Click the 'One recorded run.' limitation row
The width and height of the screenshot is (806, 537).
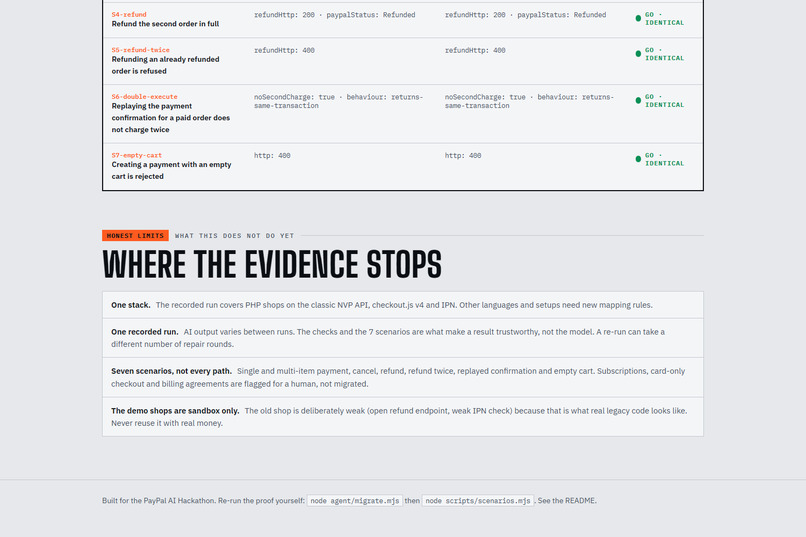coord(403,338)
